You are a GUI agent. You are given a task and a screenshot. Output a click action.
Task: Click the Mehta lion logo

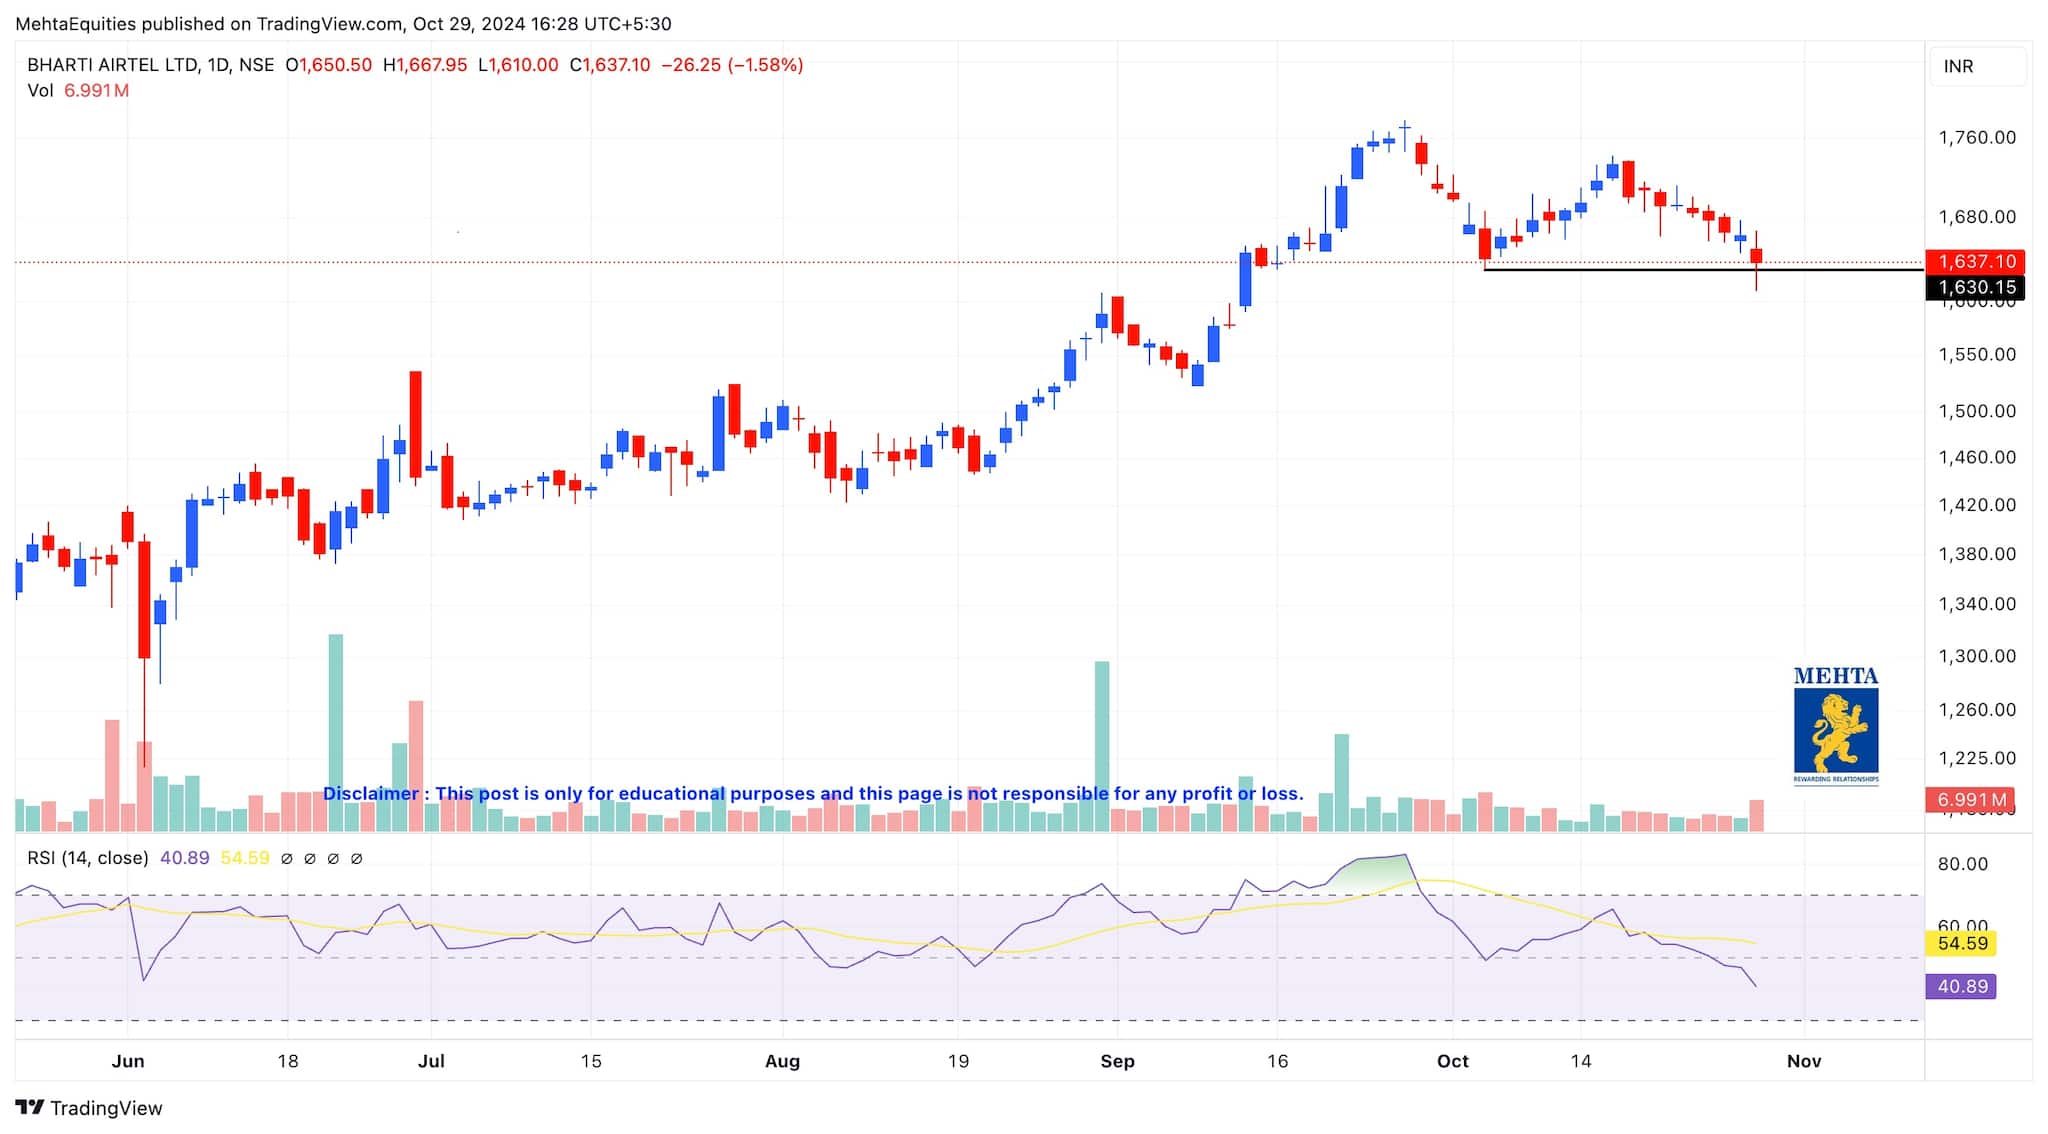(1836, 728)
